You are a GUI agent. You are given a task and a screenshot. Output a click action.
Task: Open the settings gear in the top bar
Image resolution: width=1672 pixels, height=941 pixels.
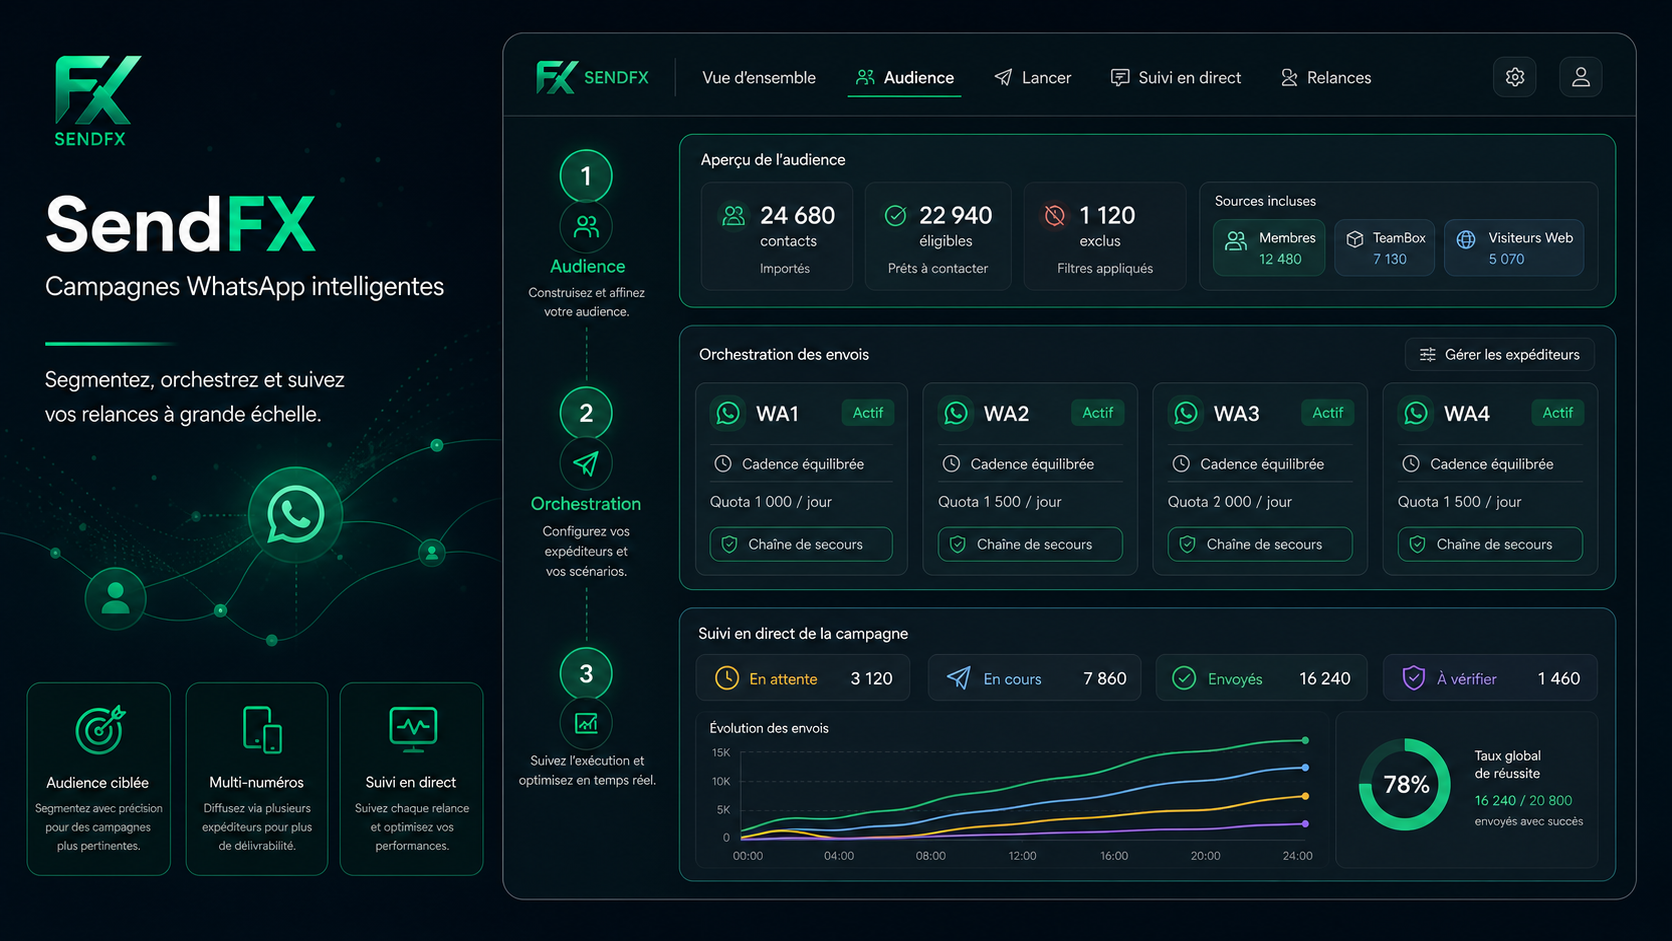[1515, 77]
